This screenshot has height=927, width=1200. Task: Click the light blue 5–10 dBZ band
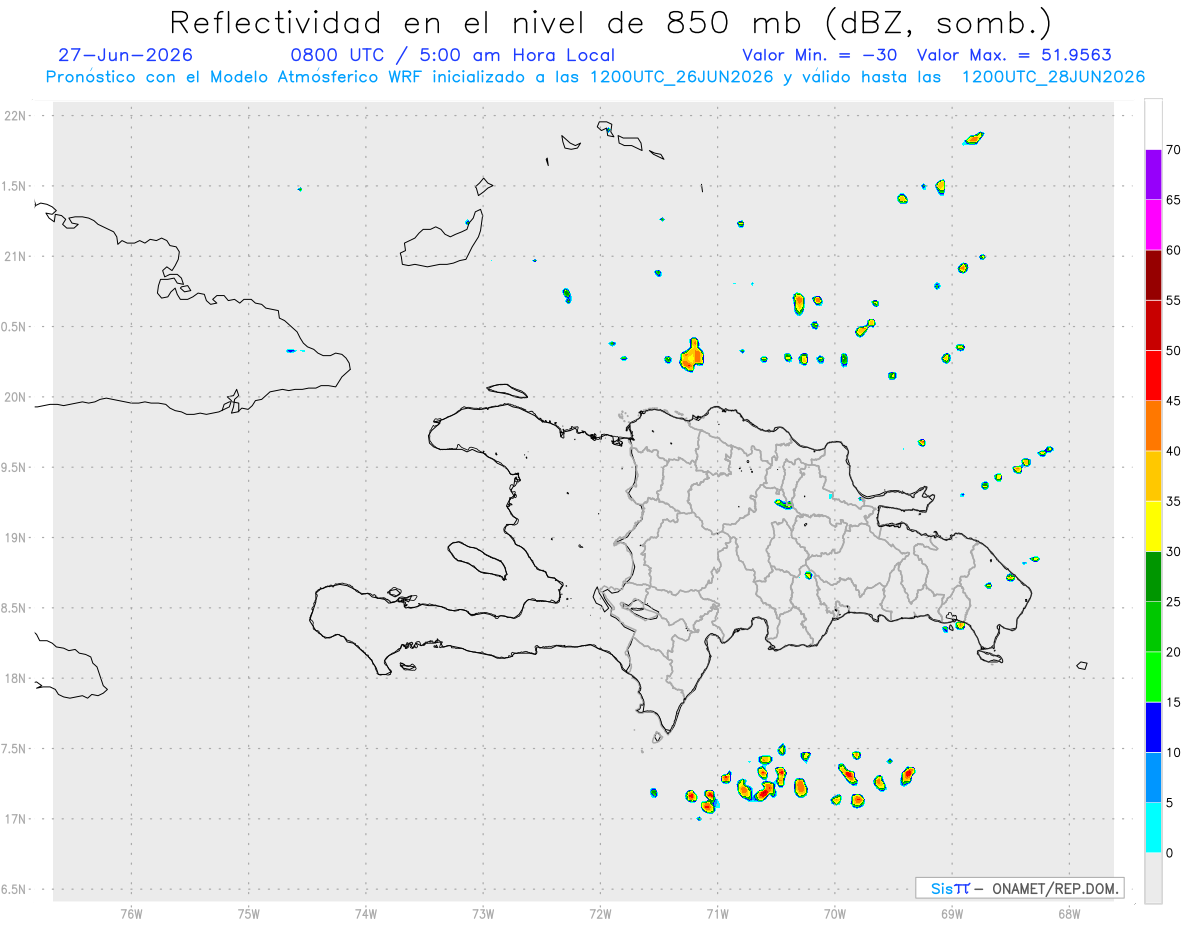[x=1153, y=777]
